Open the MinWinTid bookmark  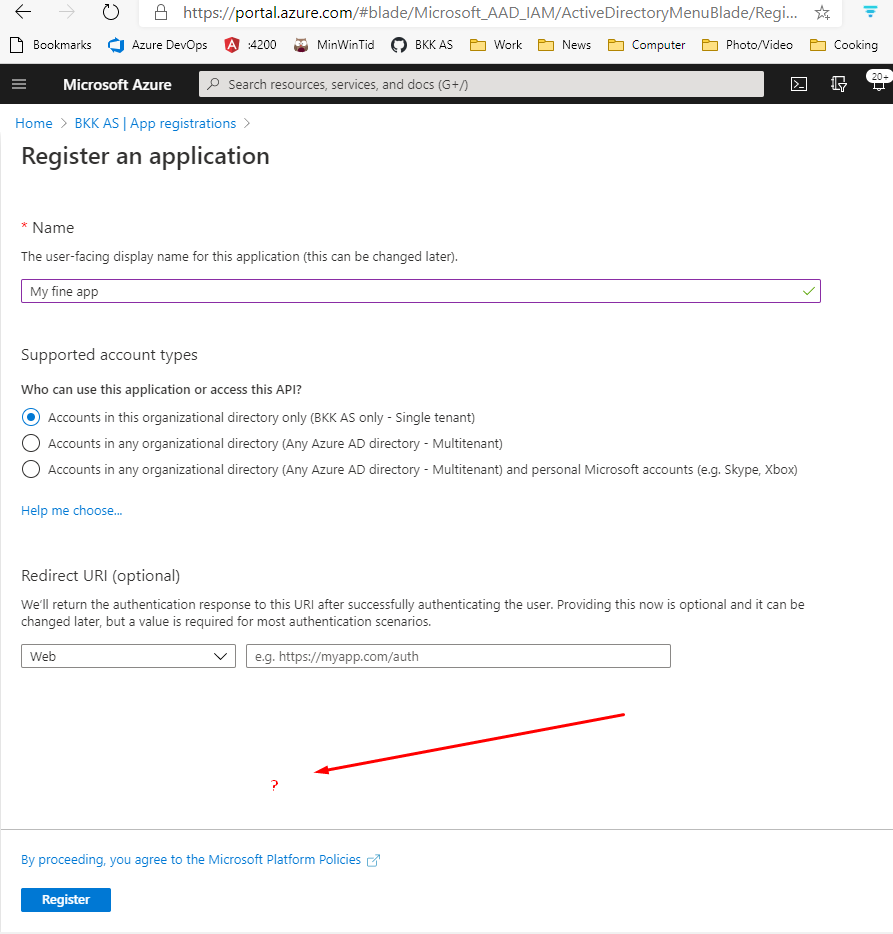(333, 44)
